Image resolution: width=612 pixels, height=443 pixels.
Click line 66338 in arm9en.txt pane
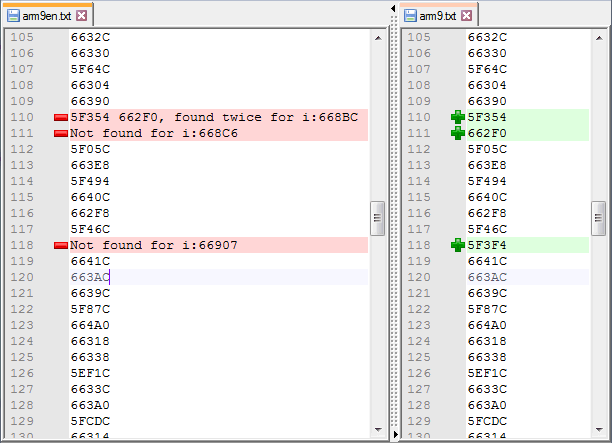pos(90,357)
